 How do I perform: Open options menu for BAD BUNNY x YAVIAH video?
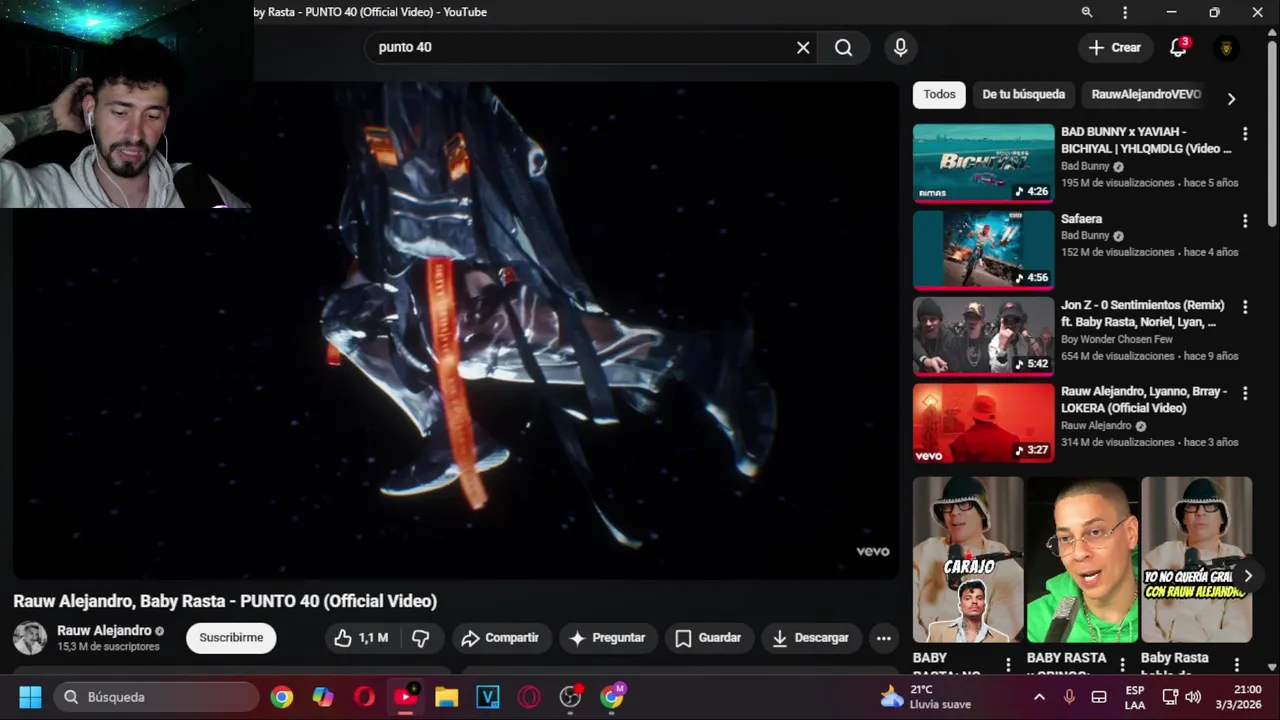pos(1245,134)
